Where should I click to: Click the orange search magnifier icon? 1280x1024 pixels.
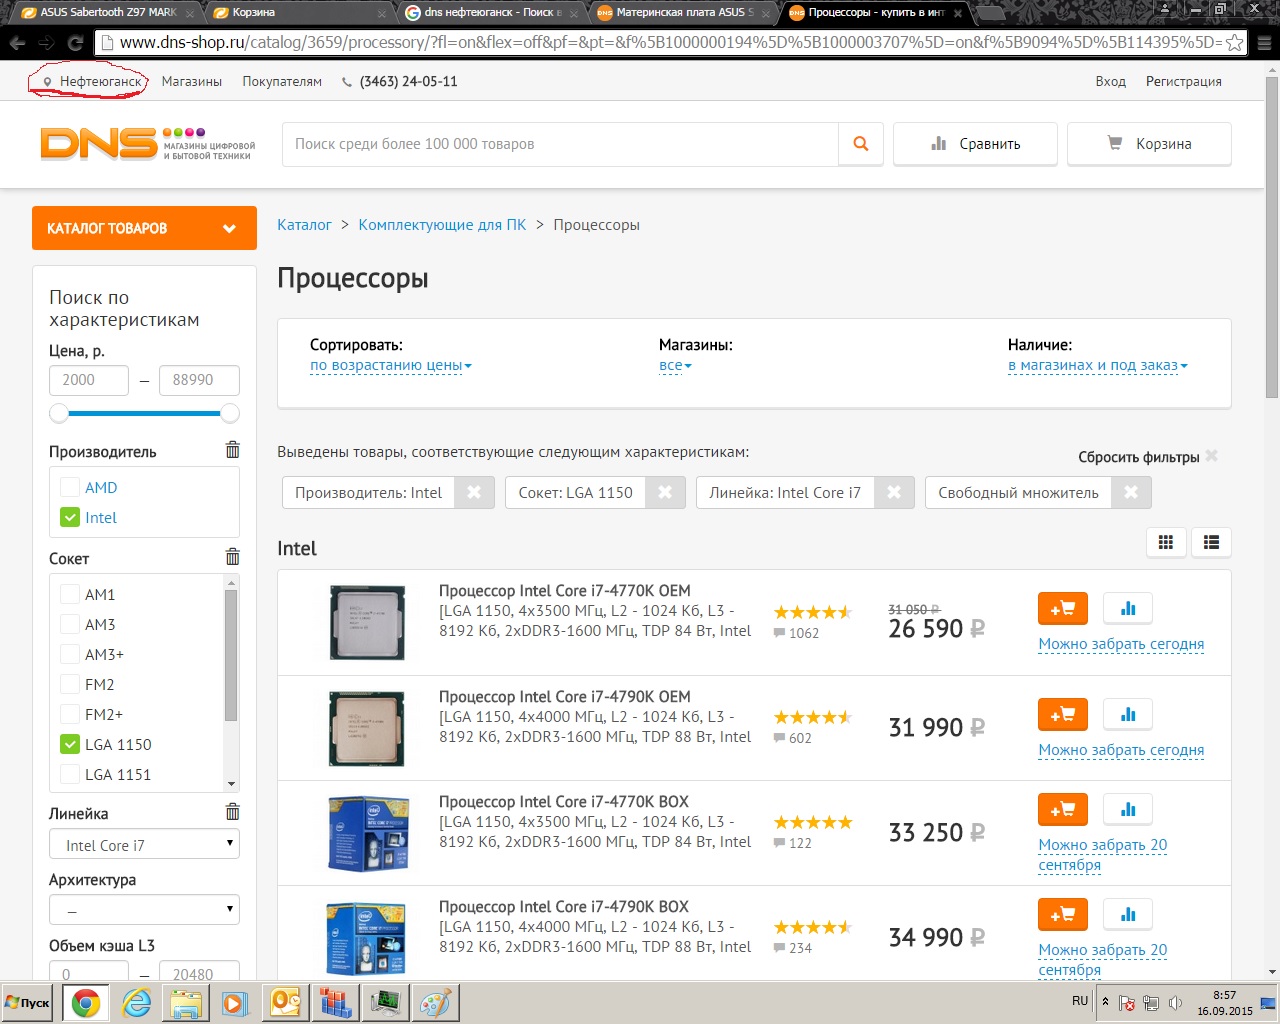coord(860,144)
